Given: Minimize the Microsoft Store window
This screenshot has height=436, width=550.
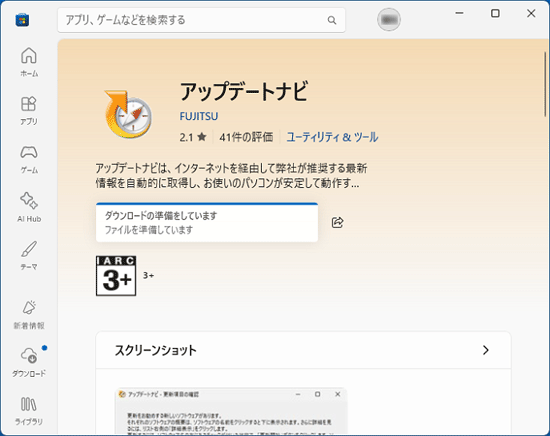Looking at the screenshot, I should point(460,13).
